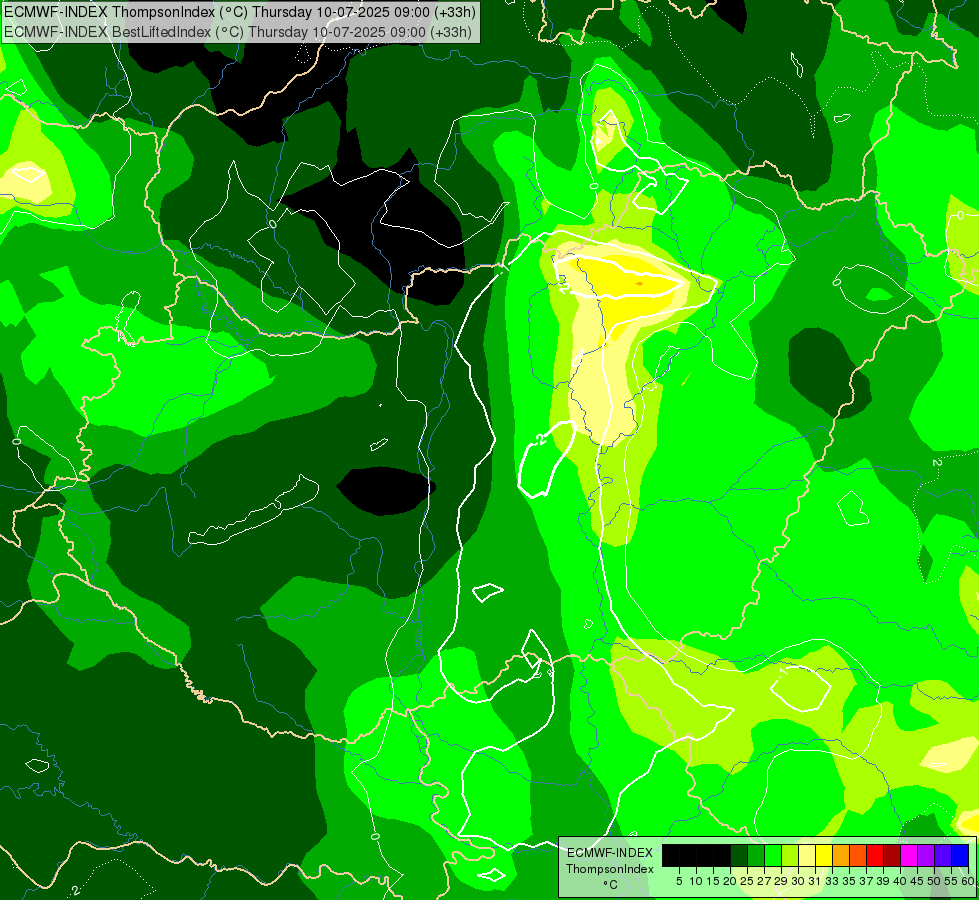Click the legend scale label "29"

781,881
